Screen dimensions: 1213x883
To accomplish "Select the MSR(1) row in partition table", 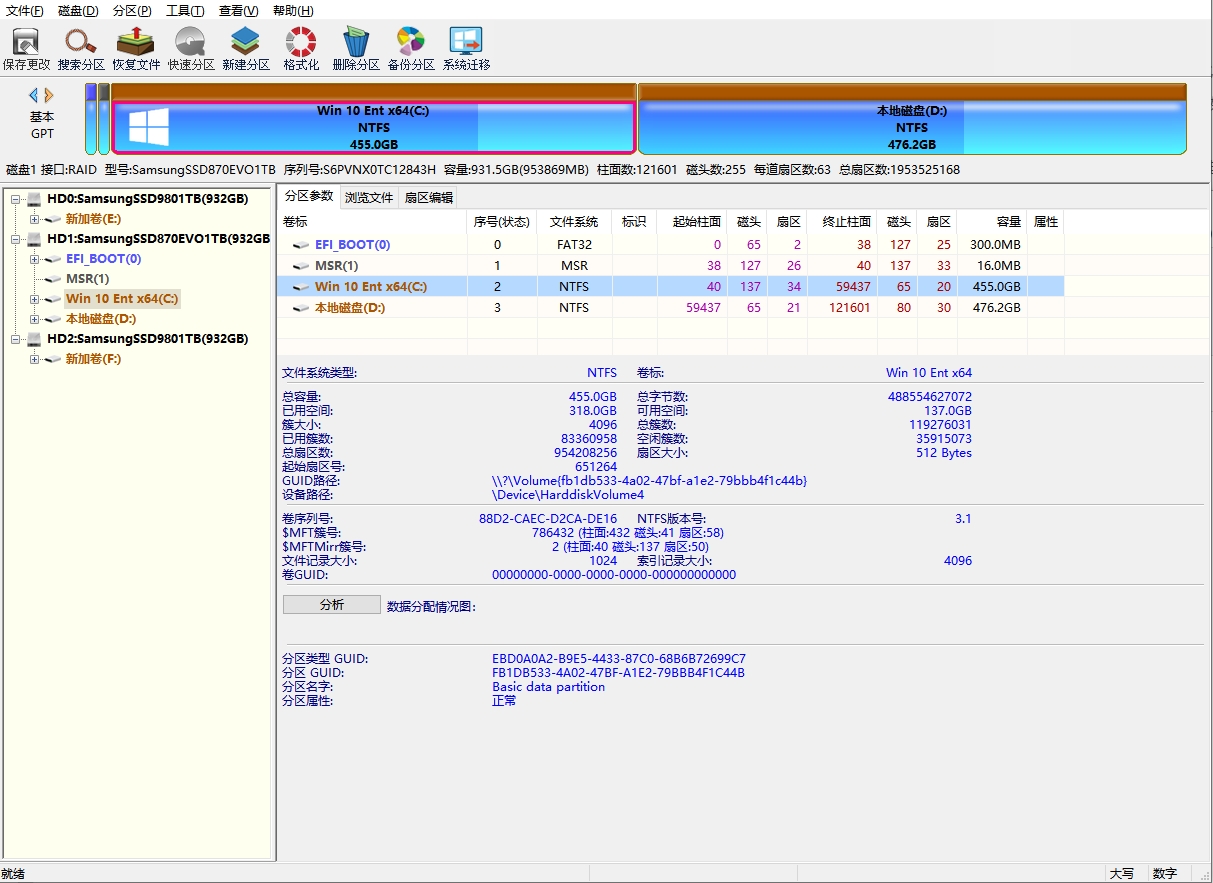I will 336,266.
